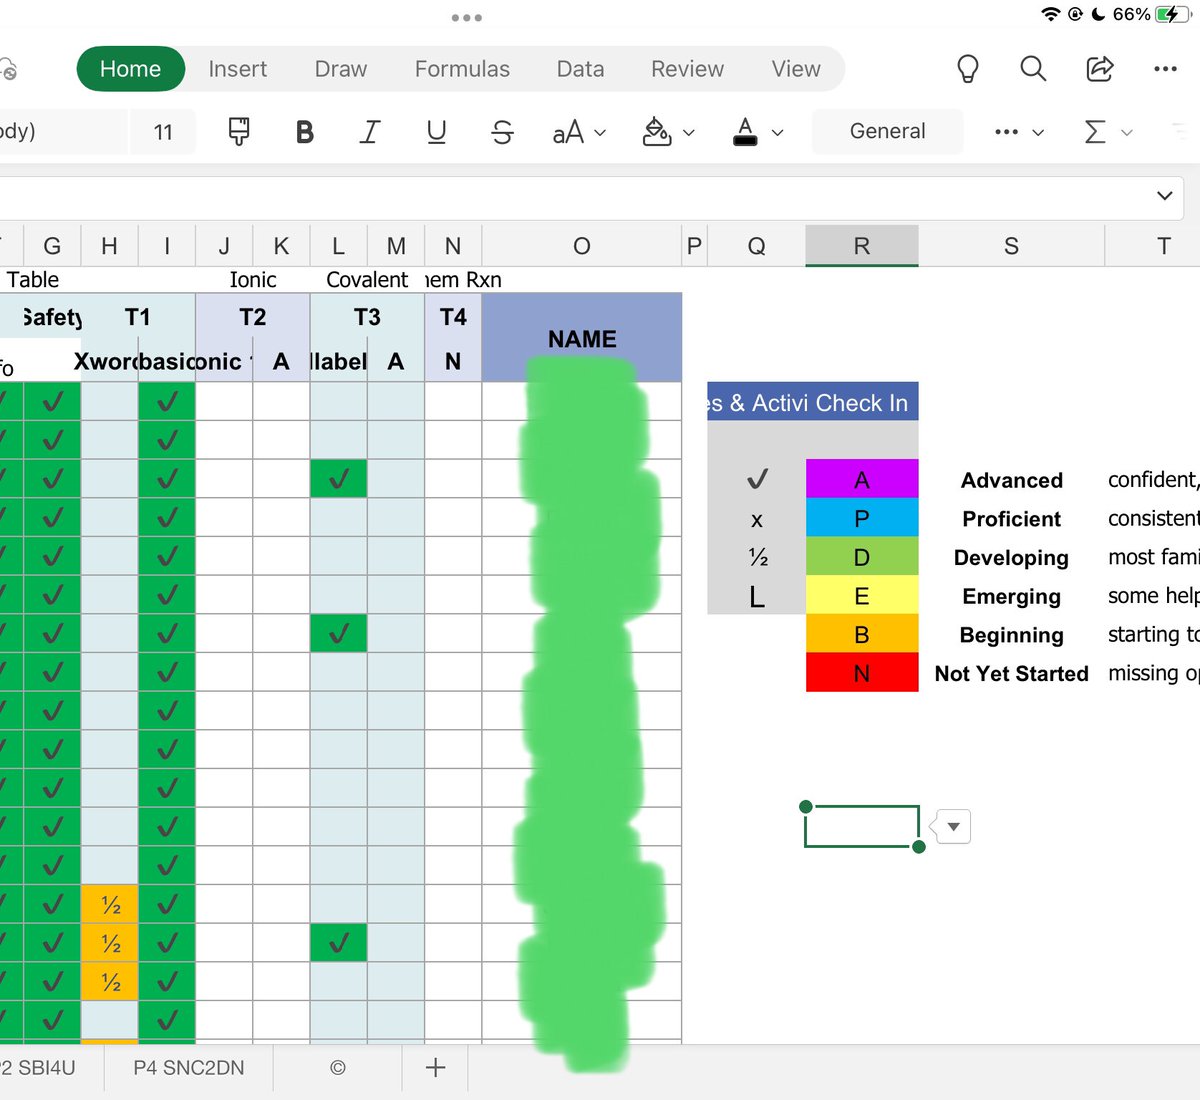Toggle underline formatting

436,132
